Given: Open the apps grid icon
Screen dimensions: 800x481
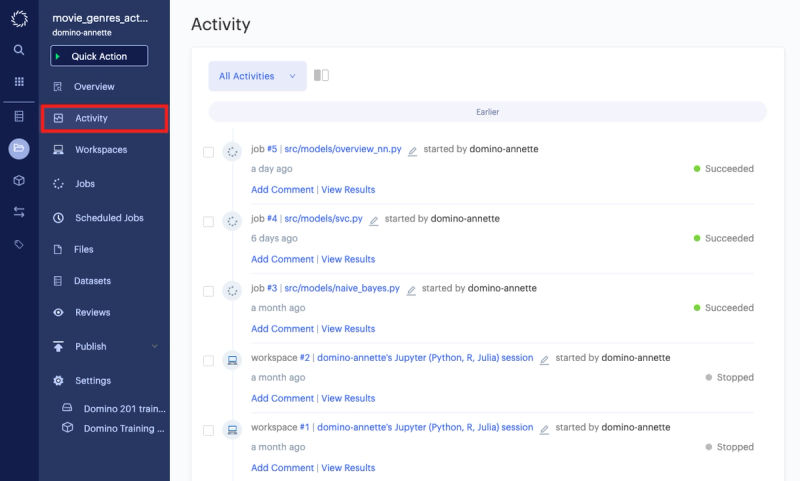Looking at the screenshot, I should tap(19, 82).
